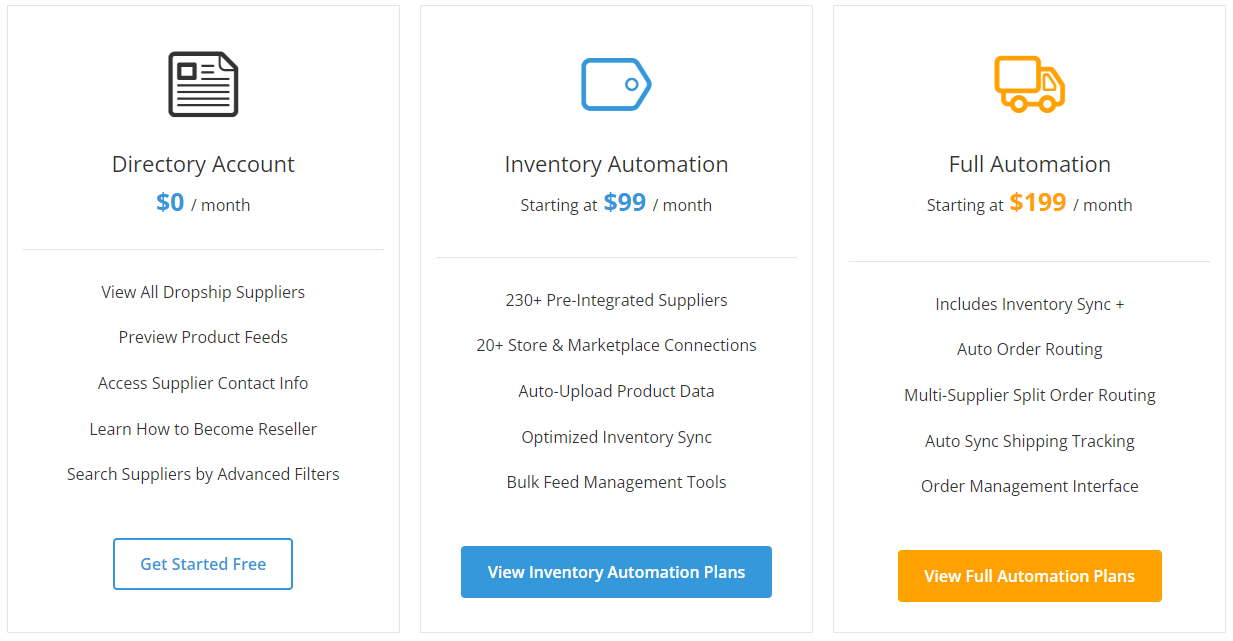1233x641 pixels.
Task: Click Search Suppliers by Advanced Filters
Action: (203, 474)
